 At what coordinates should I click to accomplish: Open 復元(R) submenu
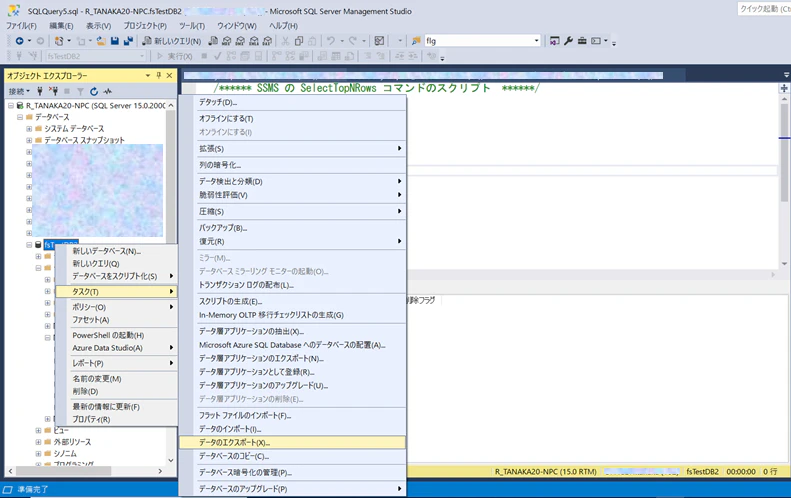292,242
